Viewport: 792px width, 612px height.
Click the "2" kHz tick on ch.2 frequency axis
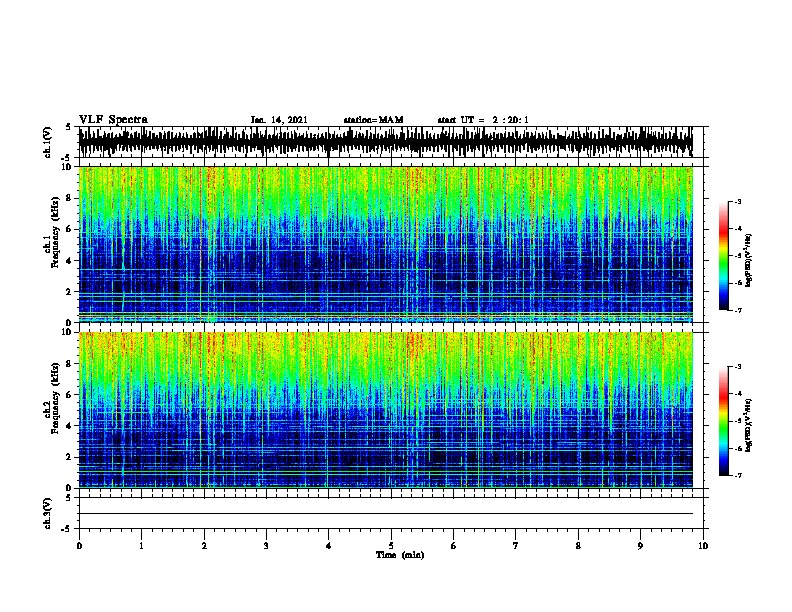pyautogui.click(x=69, y=457)
